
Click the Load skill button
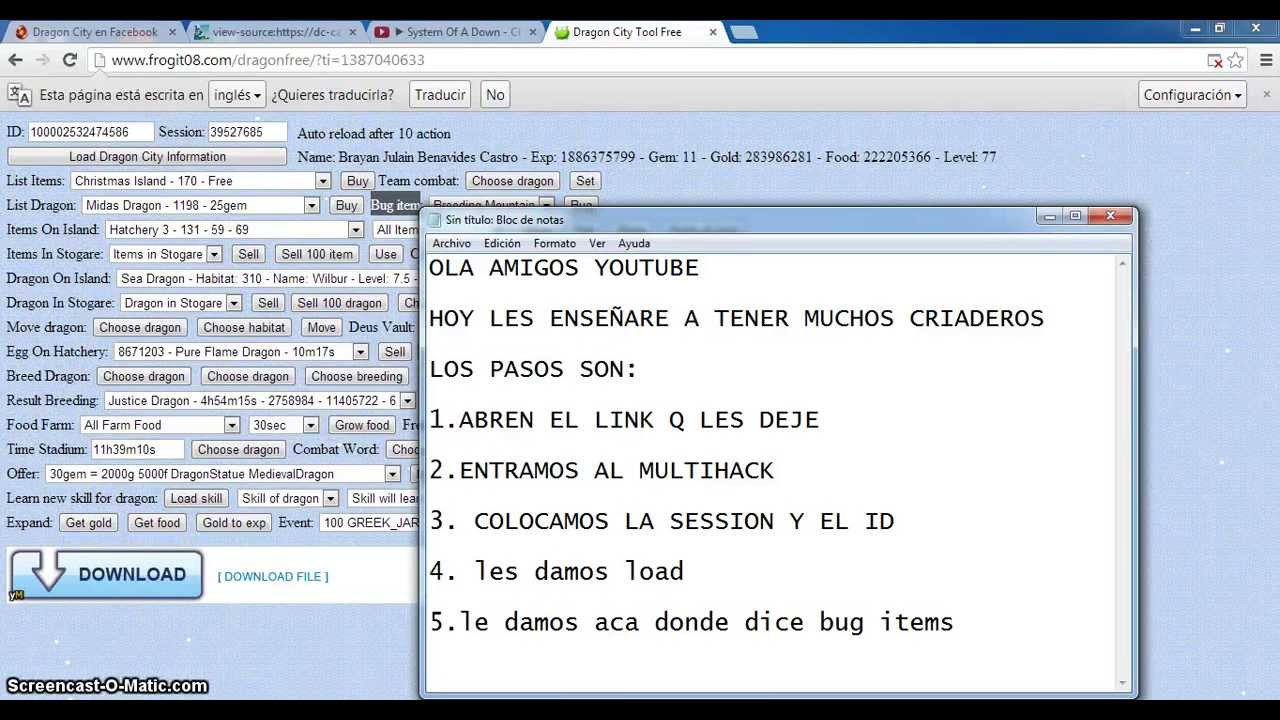[x=196, y=499]
